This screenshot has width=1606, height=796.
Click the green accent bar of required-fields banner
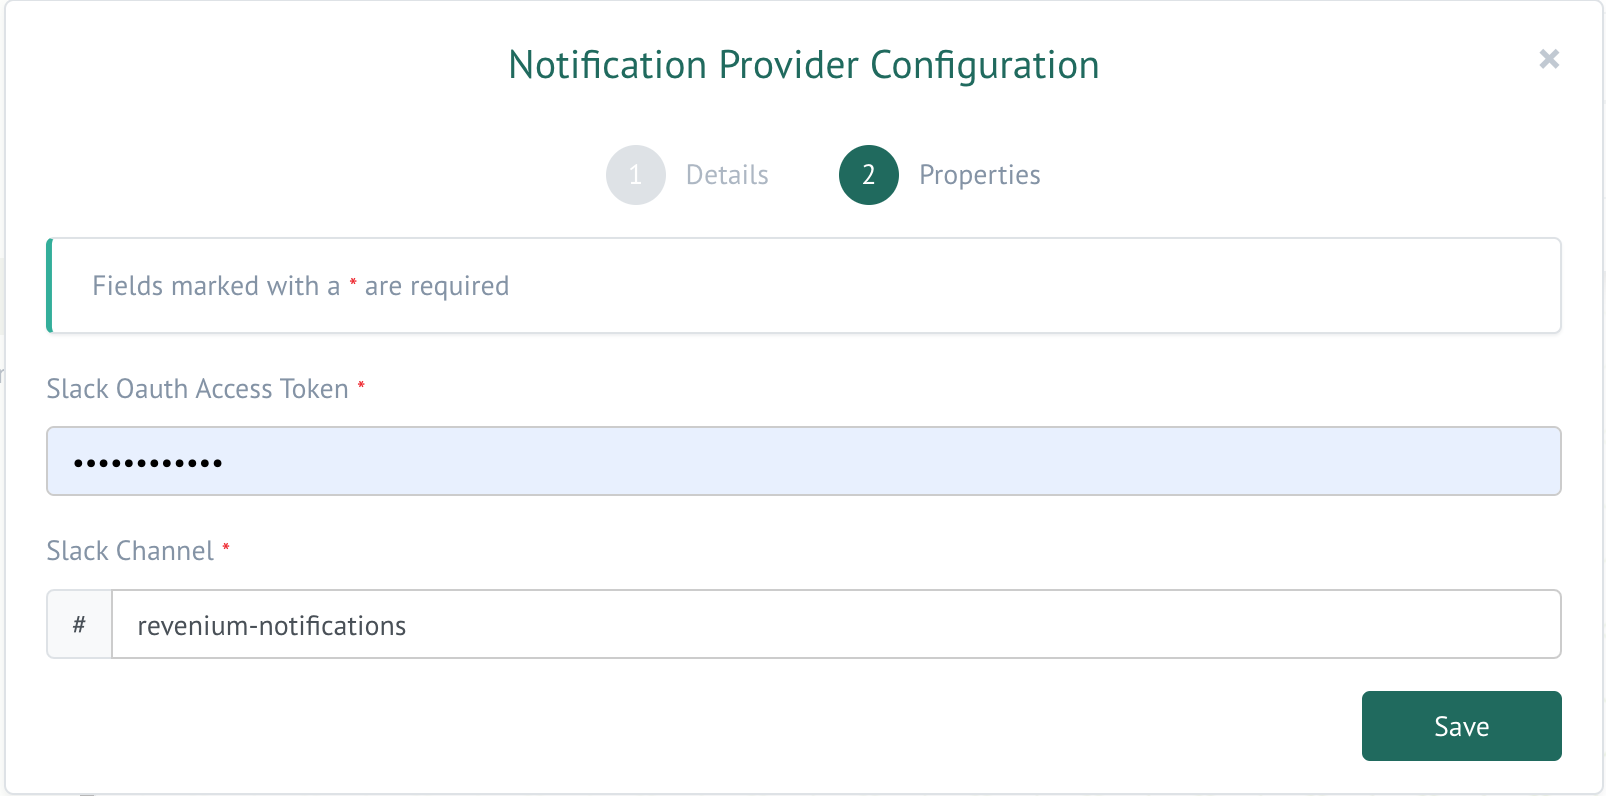(49, 285)
